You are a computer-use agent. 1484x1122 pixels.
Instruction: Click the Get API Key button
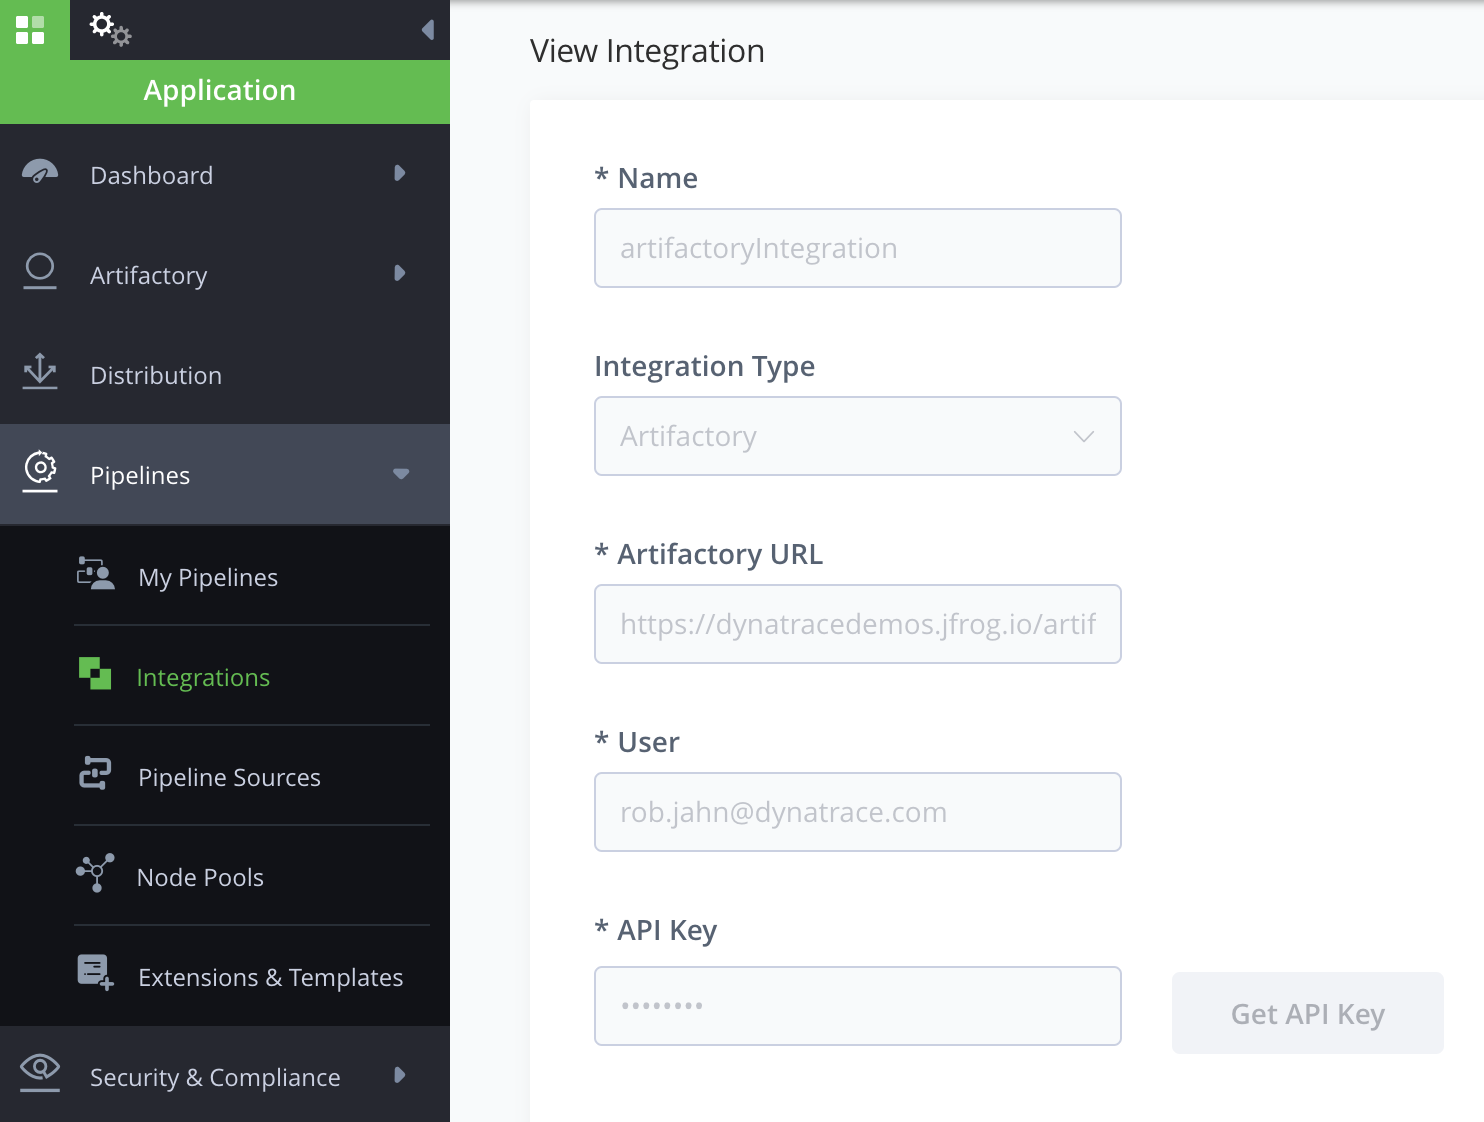pyautogui.click(x=1308, y=1013)
